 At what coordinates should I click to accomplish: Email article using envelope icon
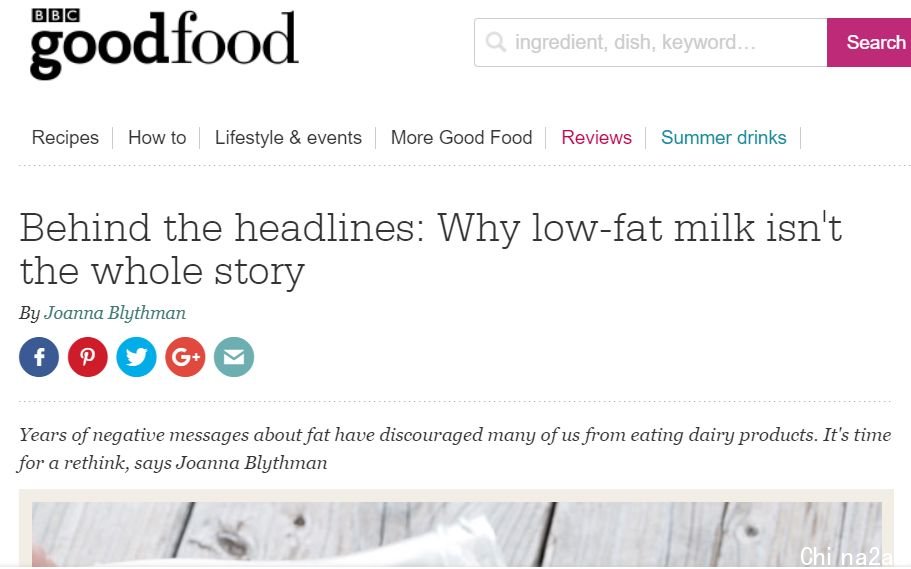click(x=234, y=357)
